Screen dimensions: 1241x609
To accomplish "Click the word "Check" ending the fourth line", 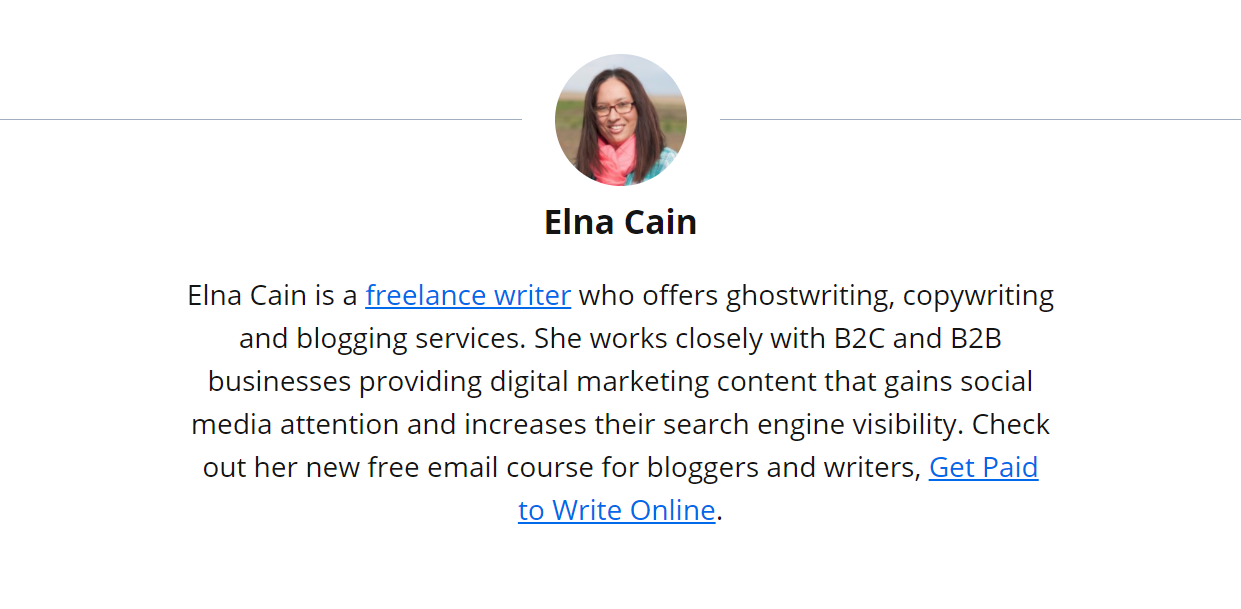I will coord(1011,425).
